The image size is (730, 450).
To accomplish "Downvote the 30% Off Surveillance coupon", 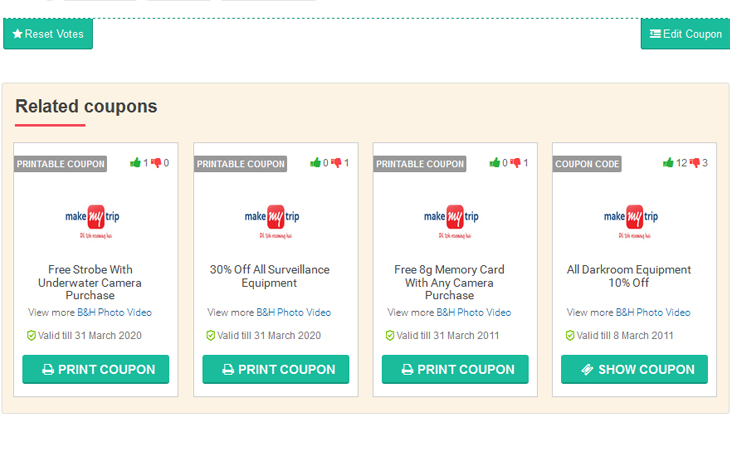I will coord(336,163).
